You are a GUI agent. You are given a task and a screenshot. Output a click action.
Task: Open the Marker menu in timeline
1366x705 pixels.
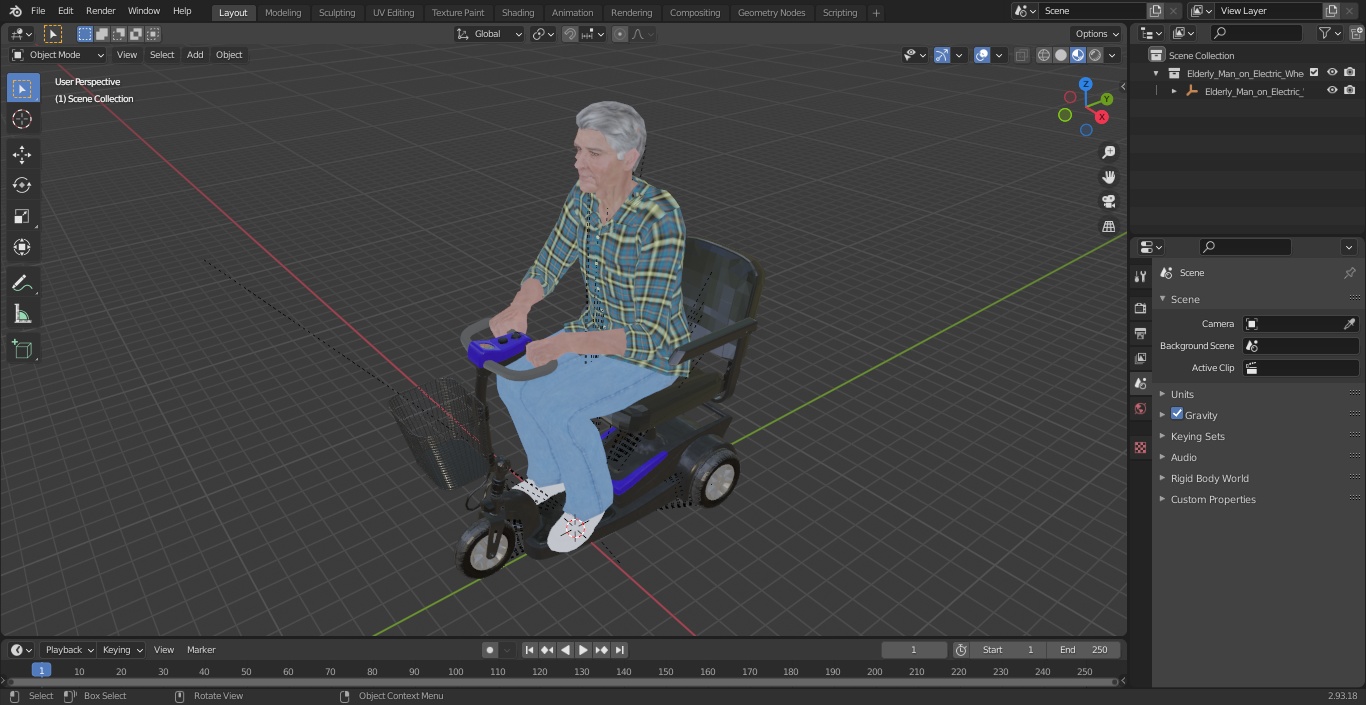pyautogui.click(x=201, y=650)
